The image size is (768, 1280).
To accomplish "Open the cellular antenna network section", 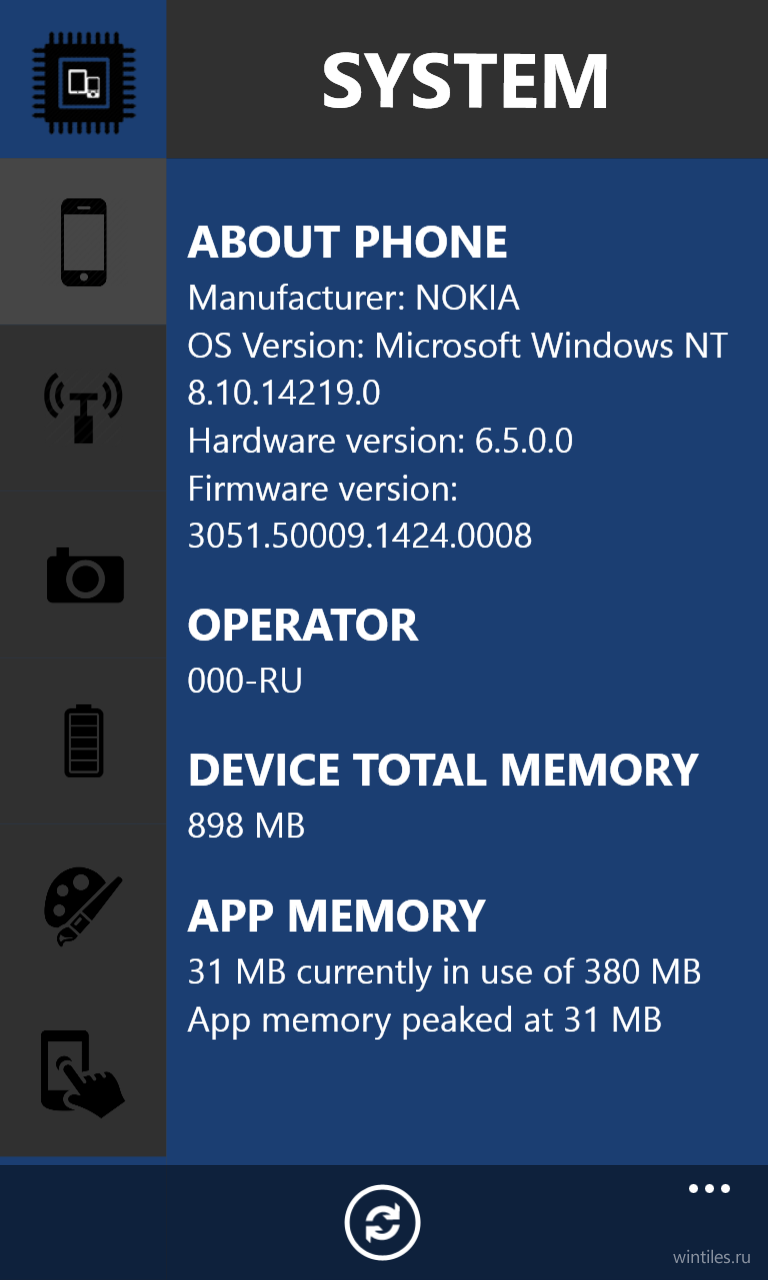I will (x=83, y=407).
